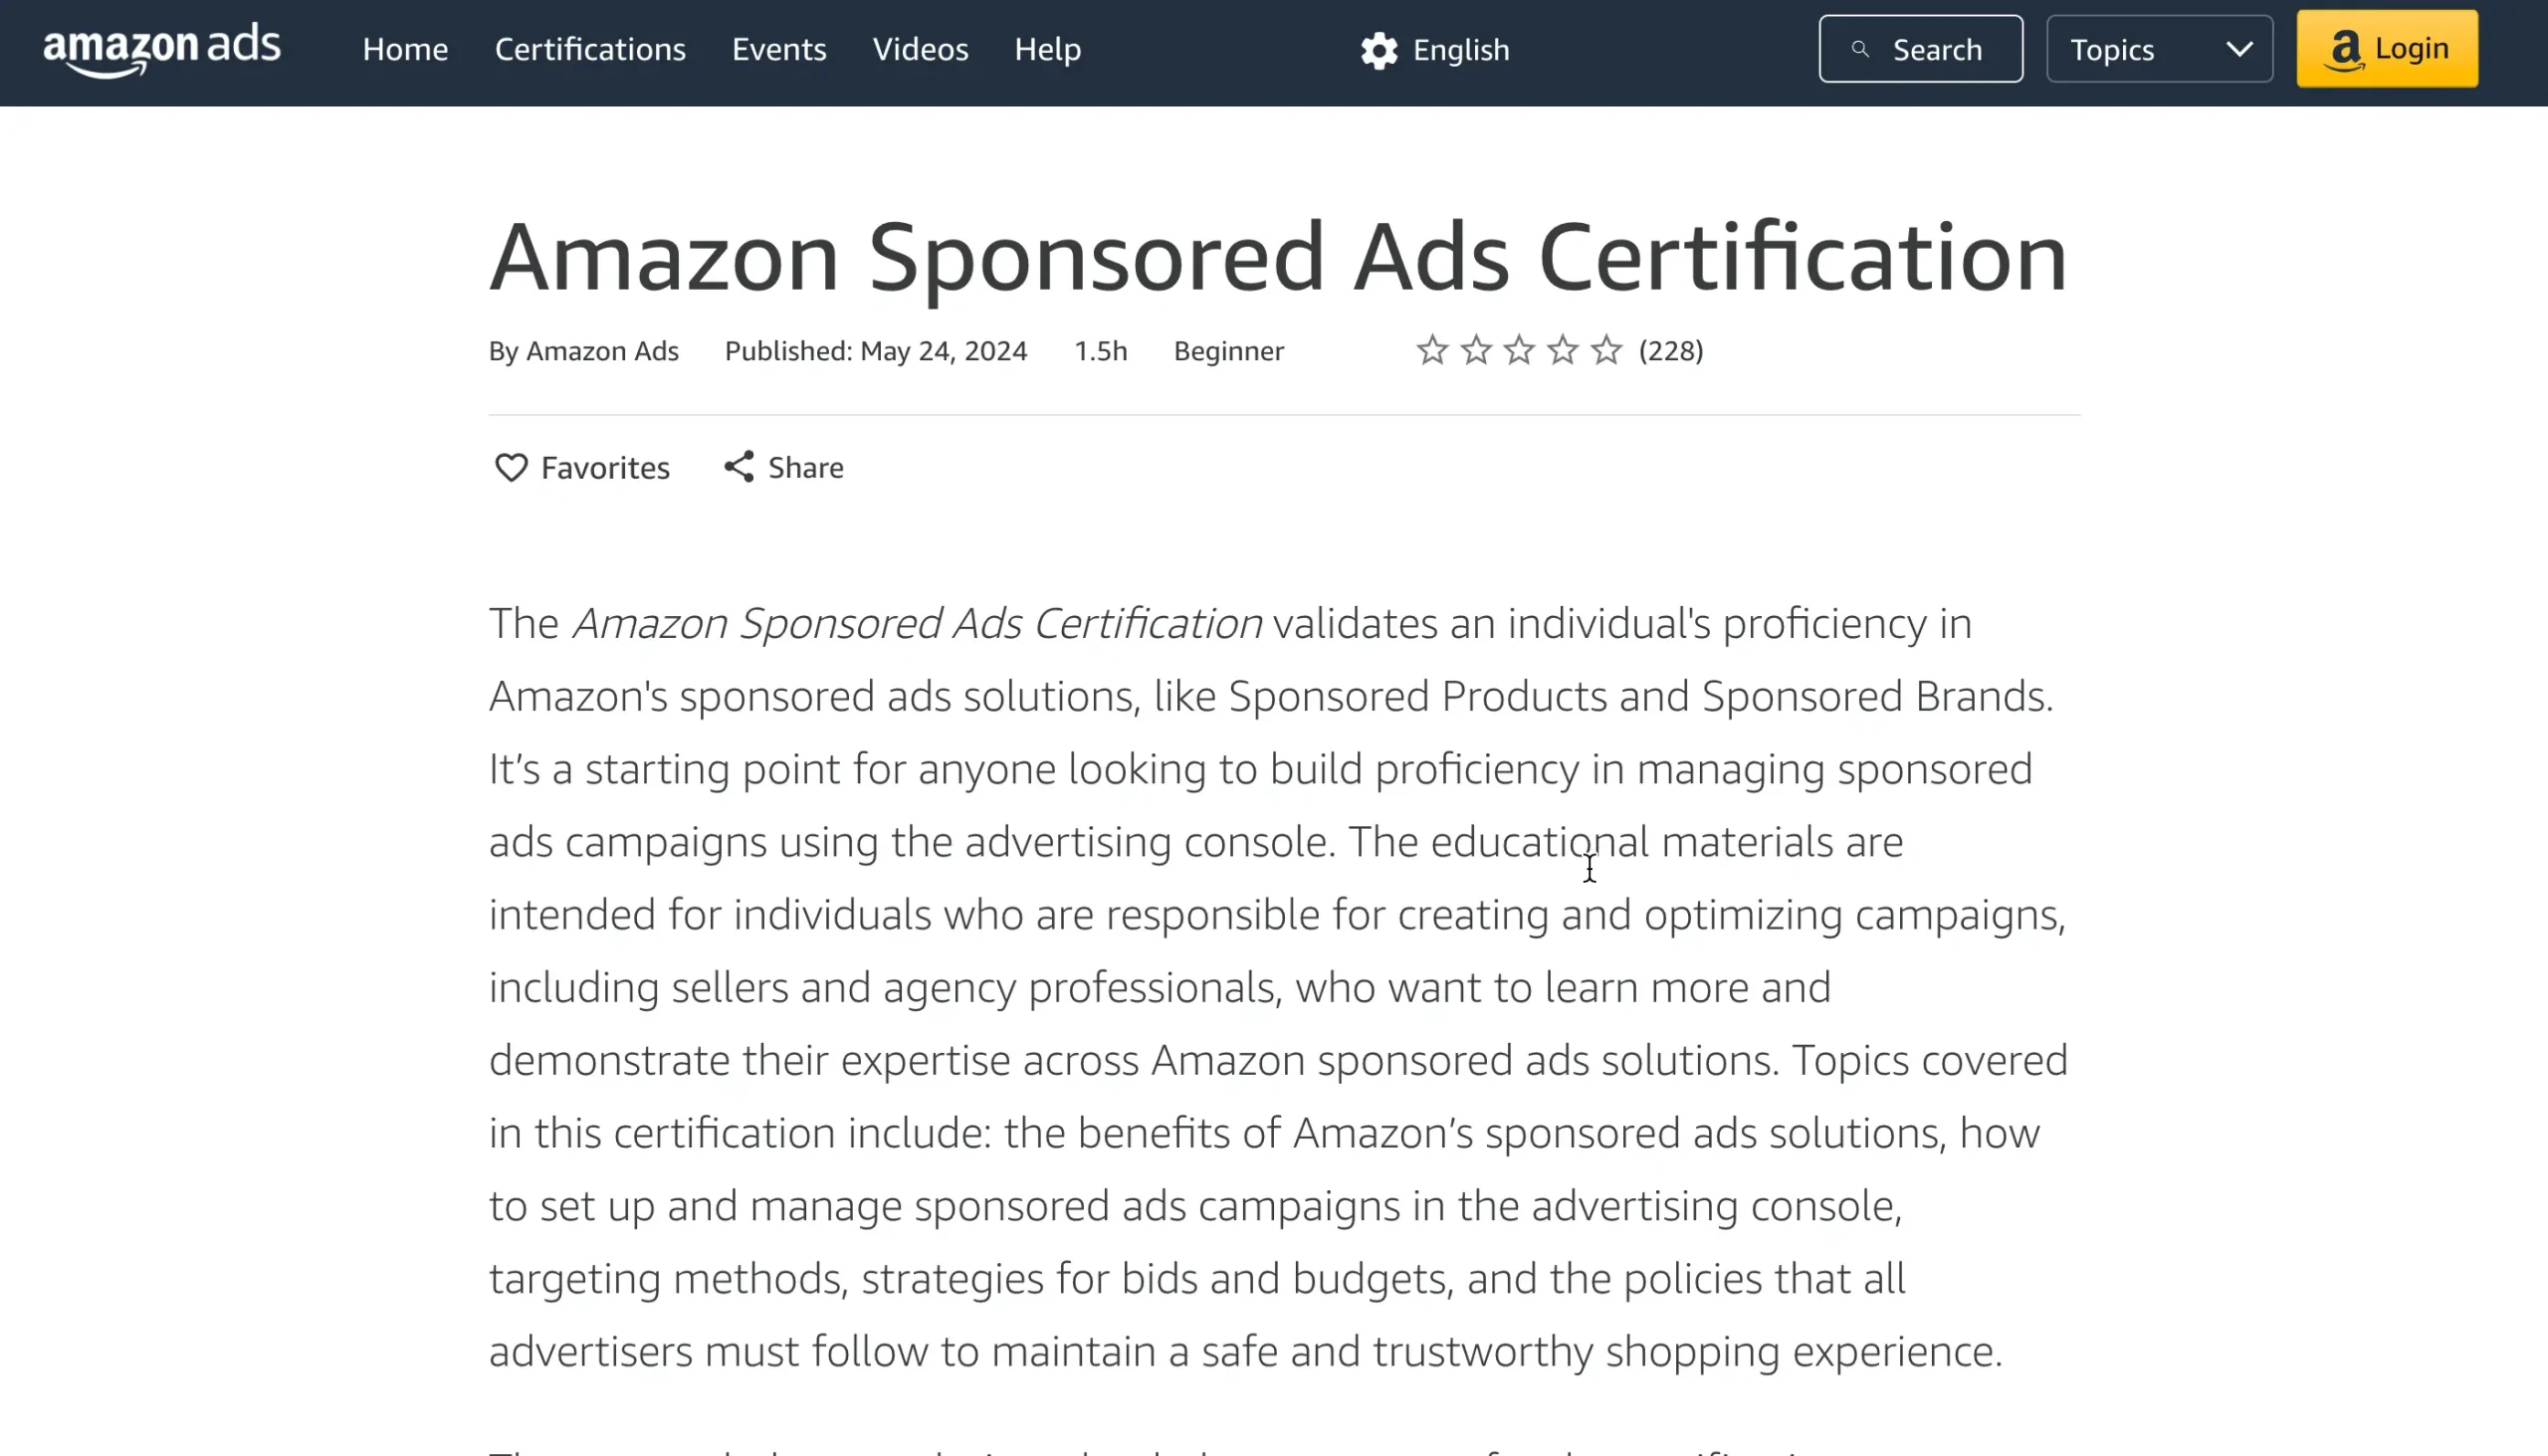This screenshot has height=1456, width=2548.
Task: Go to the Events page
Action: 779,49
